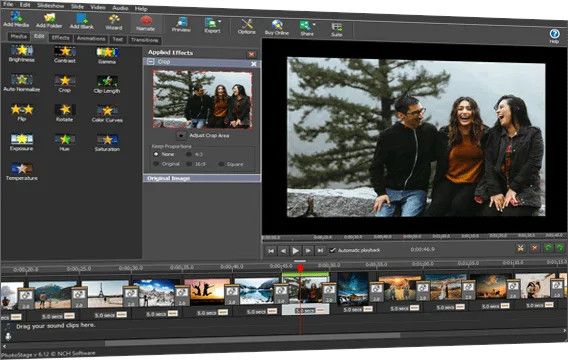Viewport: 568px width, 360px height.
Task: Click the crop preview image thumbnail
Action: pos(202,99)
